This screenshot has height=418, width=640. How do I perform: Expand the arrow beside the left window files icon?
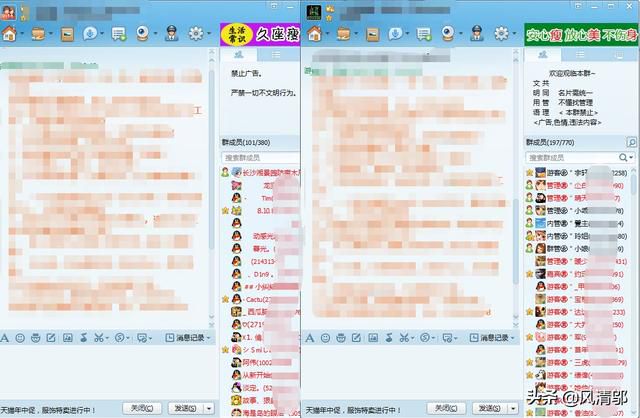tap(50, 33)
